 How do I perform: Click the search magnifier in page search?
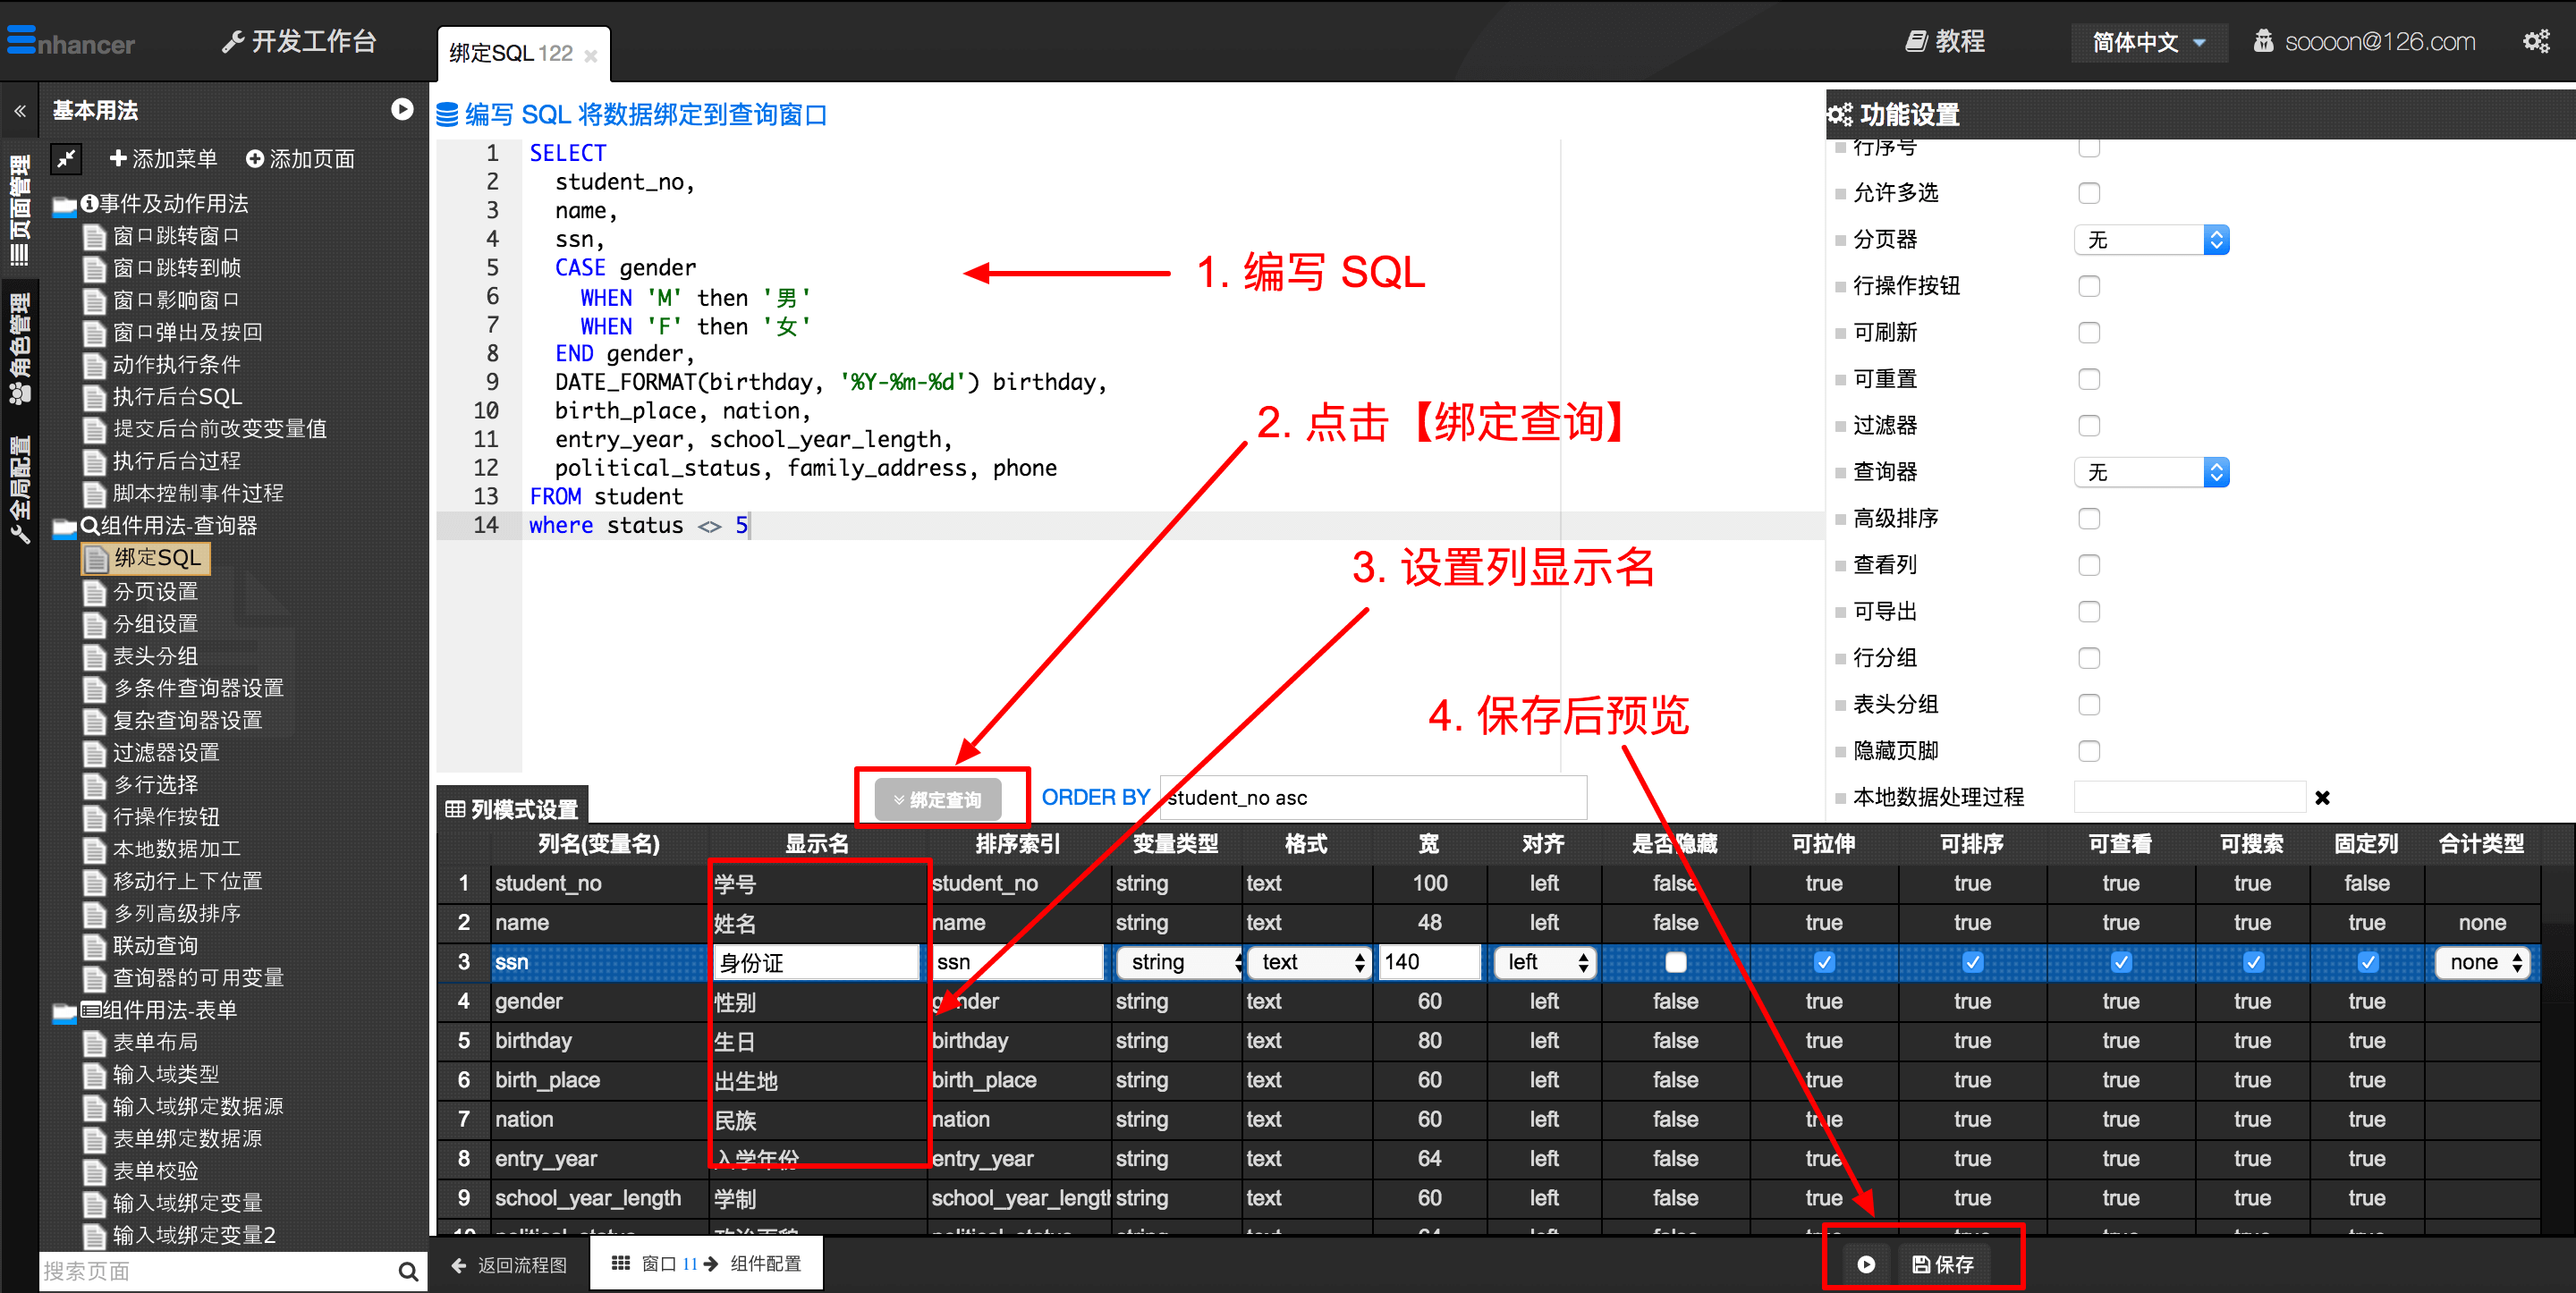[407, 1271]
